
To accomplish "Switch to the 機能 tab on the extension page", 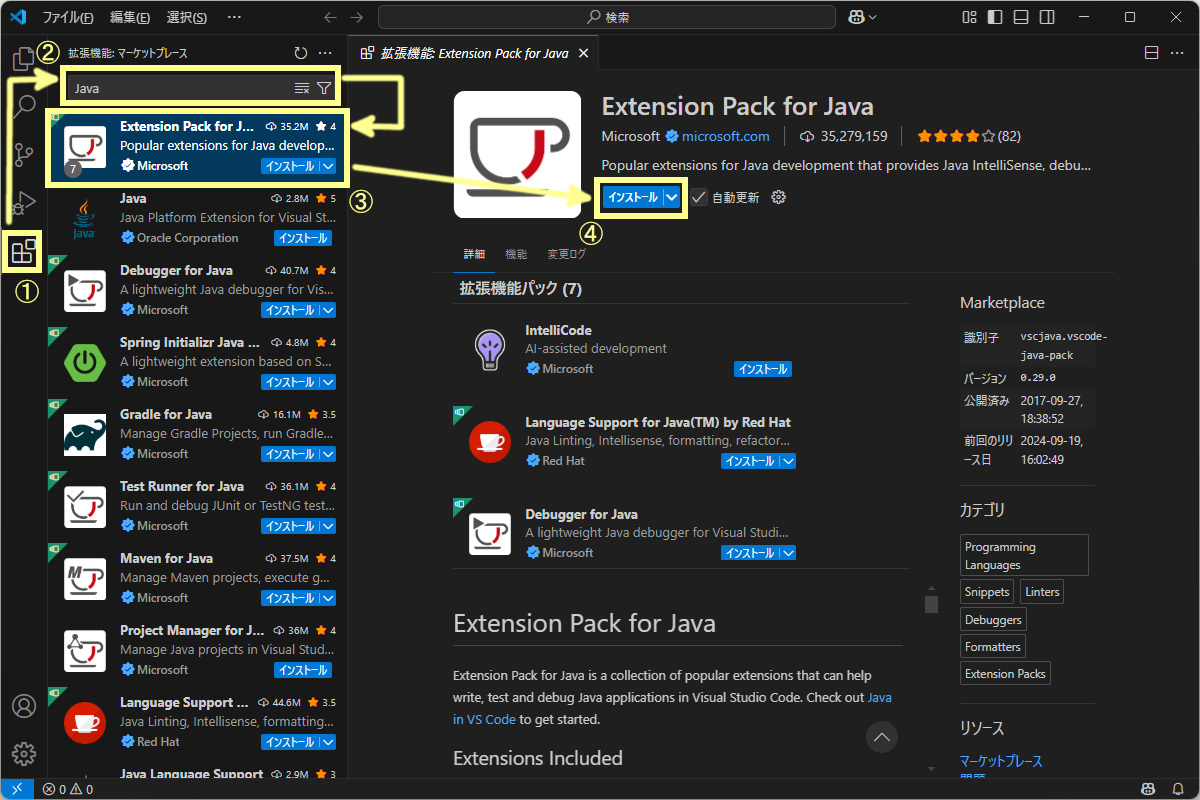I will [515, 253].
